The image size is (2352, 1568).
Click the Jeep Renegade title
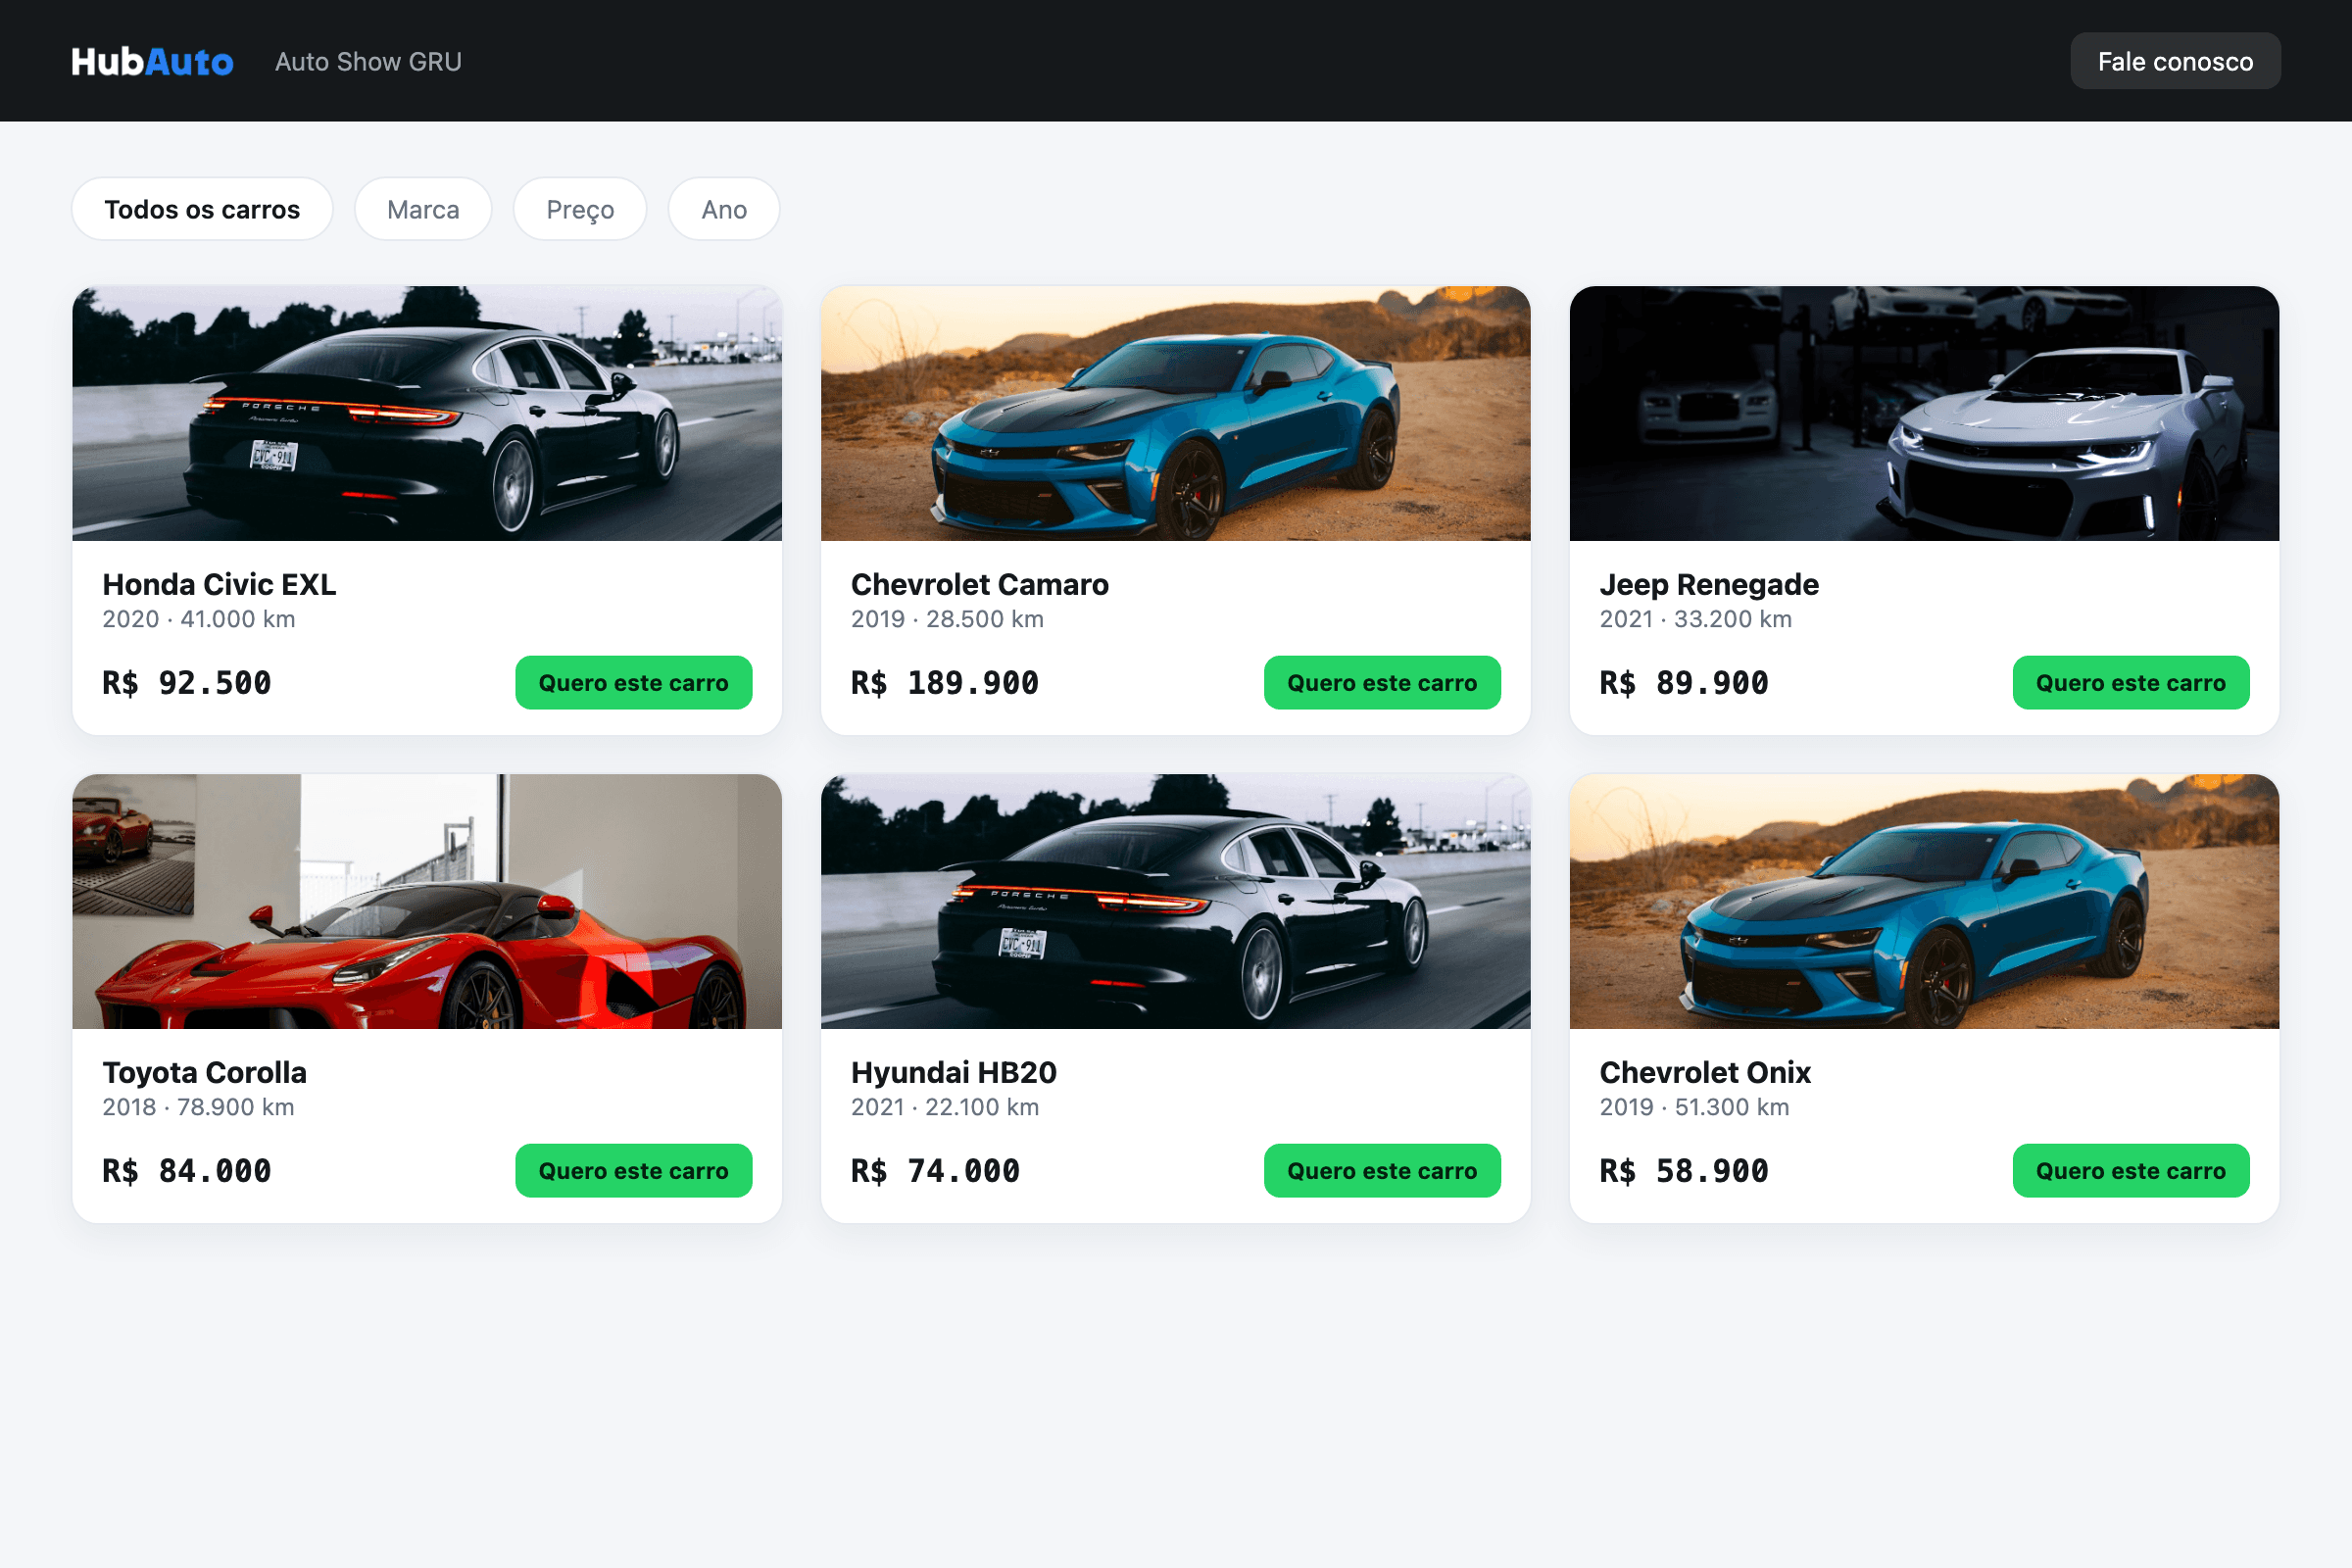click(x=1709, y=584)
